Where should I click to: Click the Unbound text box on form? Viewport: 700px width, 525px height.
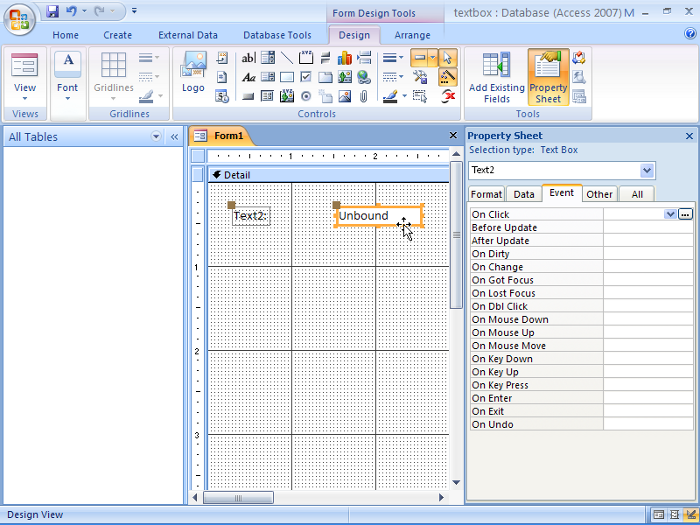pos(379,216)
